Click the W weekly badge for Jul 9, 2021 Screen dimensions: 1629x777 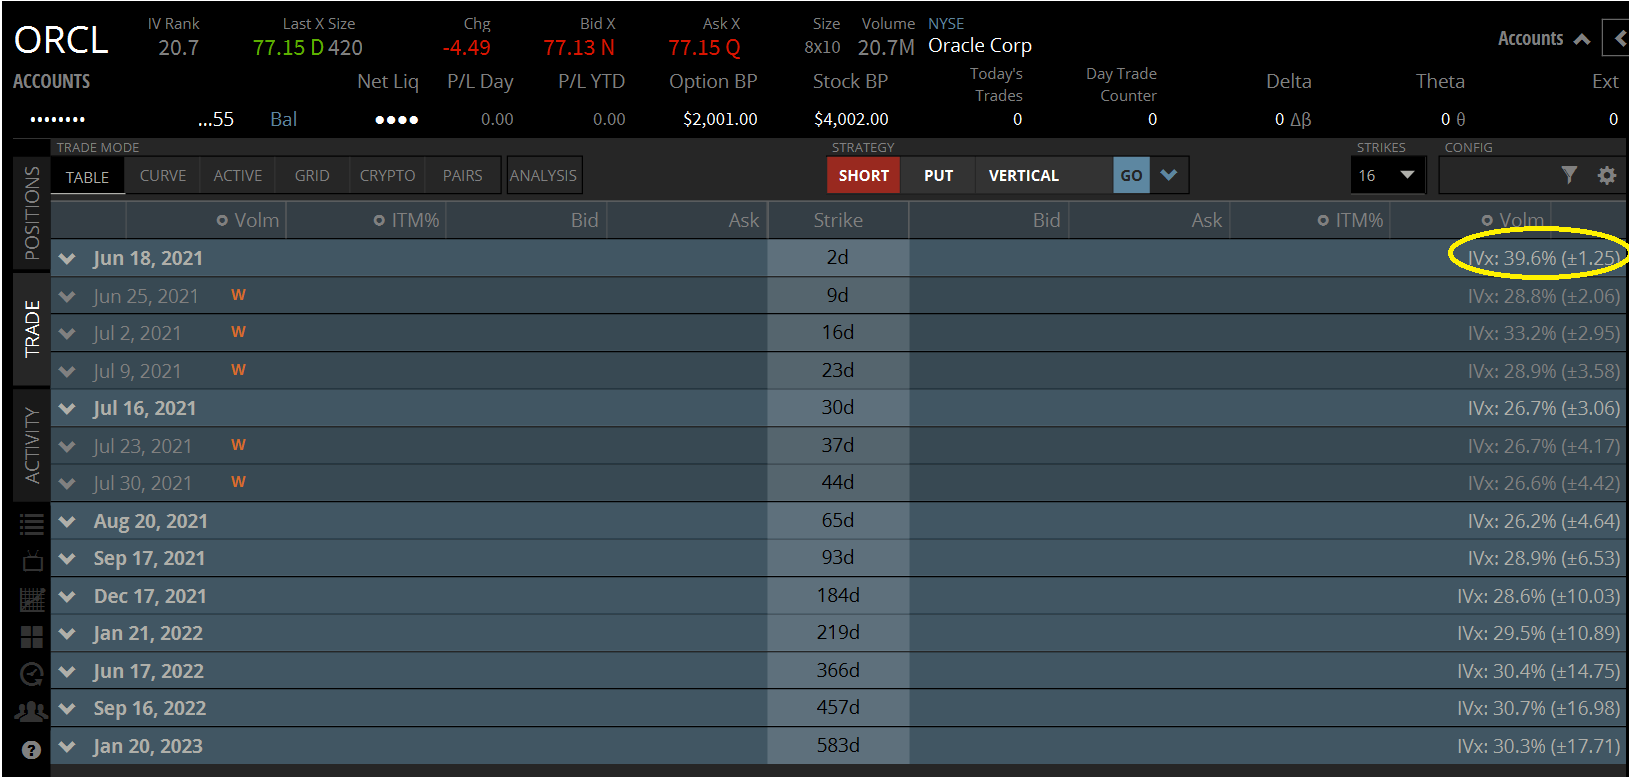[238, 370]
